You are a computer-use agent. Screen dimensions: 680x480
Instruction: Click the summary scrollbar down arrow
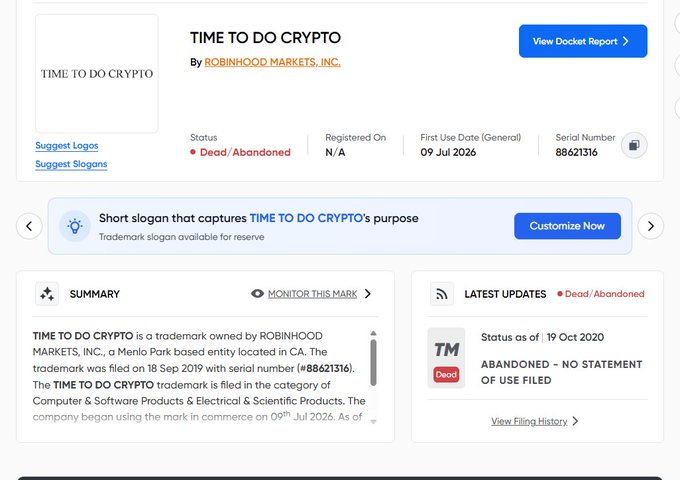point(373,421)
